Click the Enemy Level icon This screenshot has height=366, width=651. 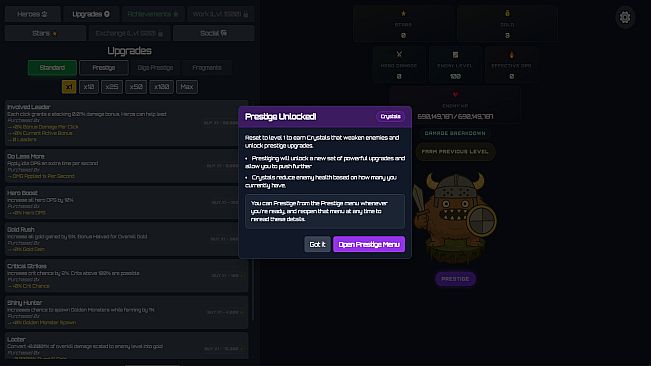click(455, 54)
